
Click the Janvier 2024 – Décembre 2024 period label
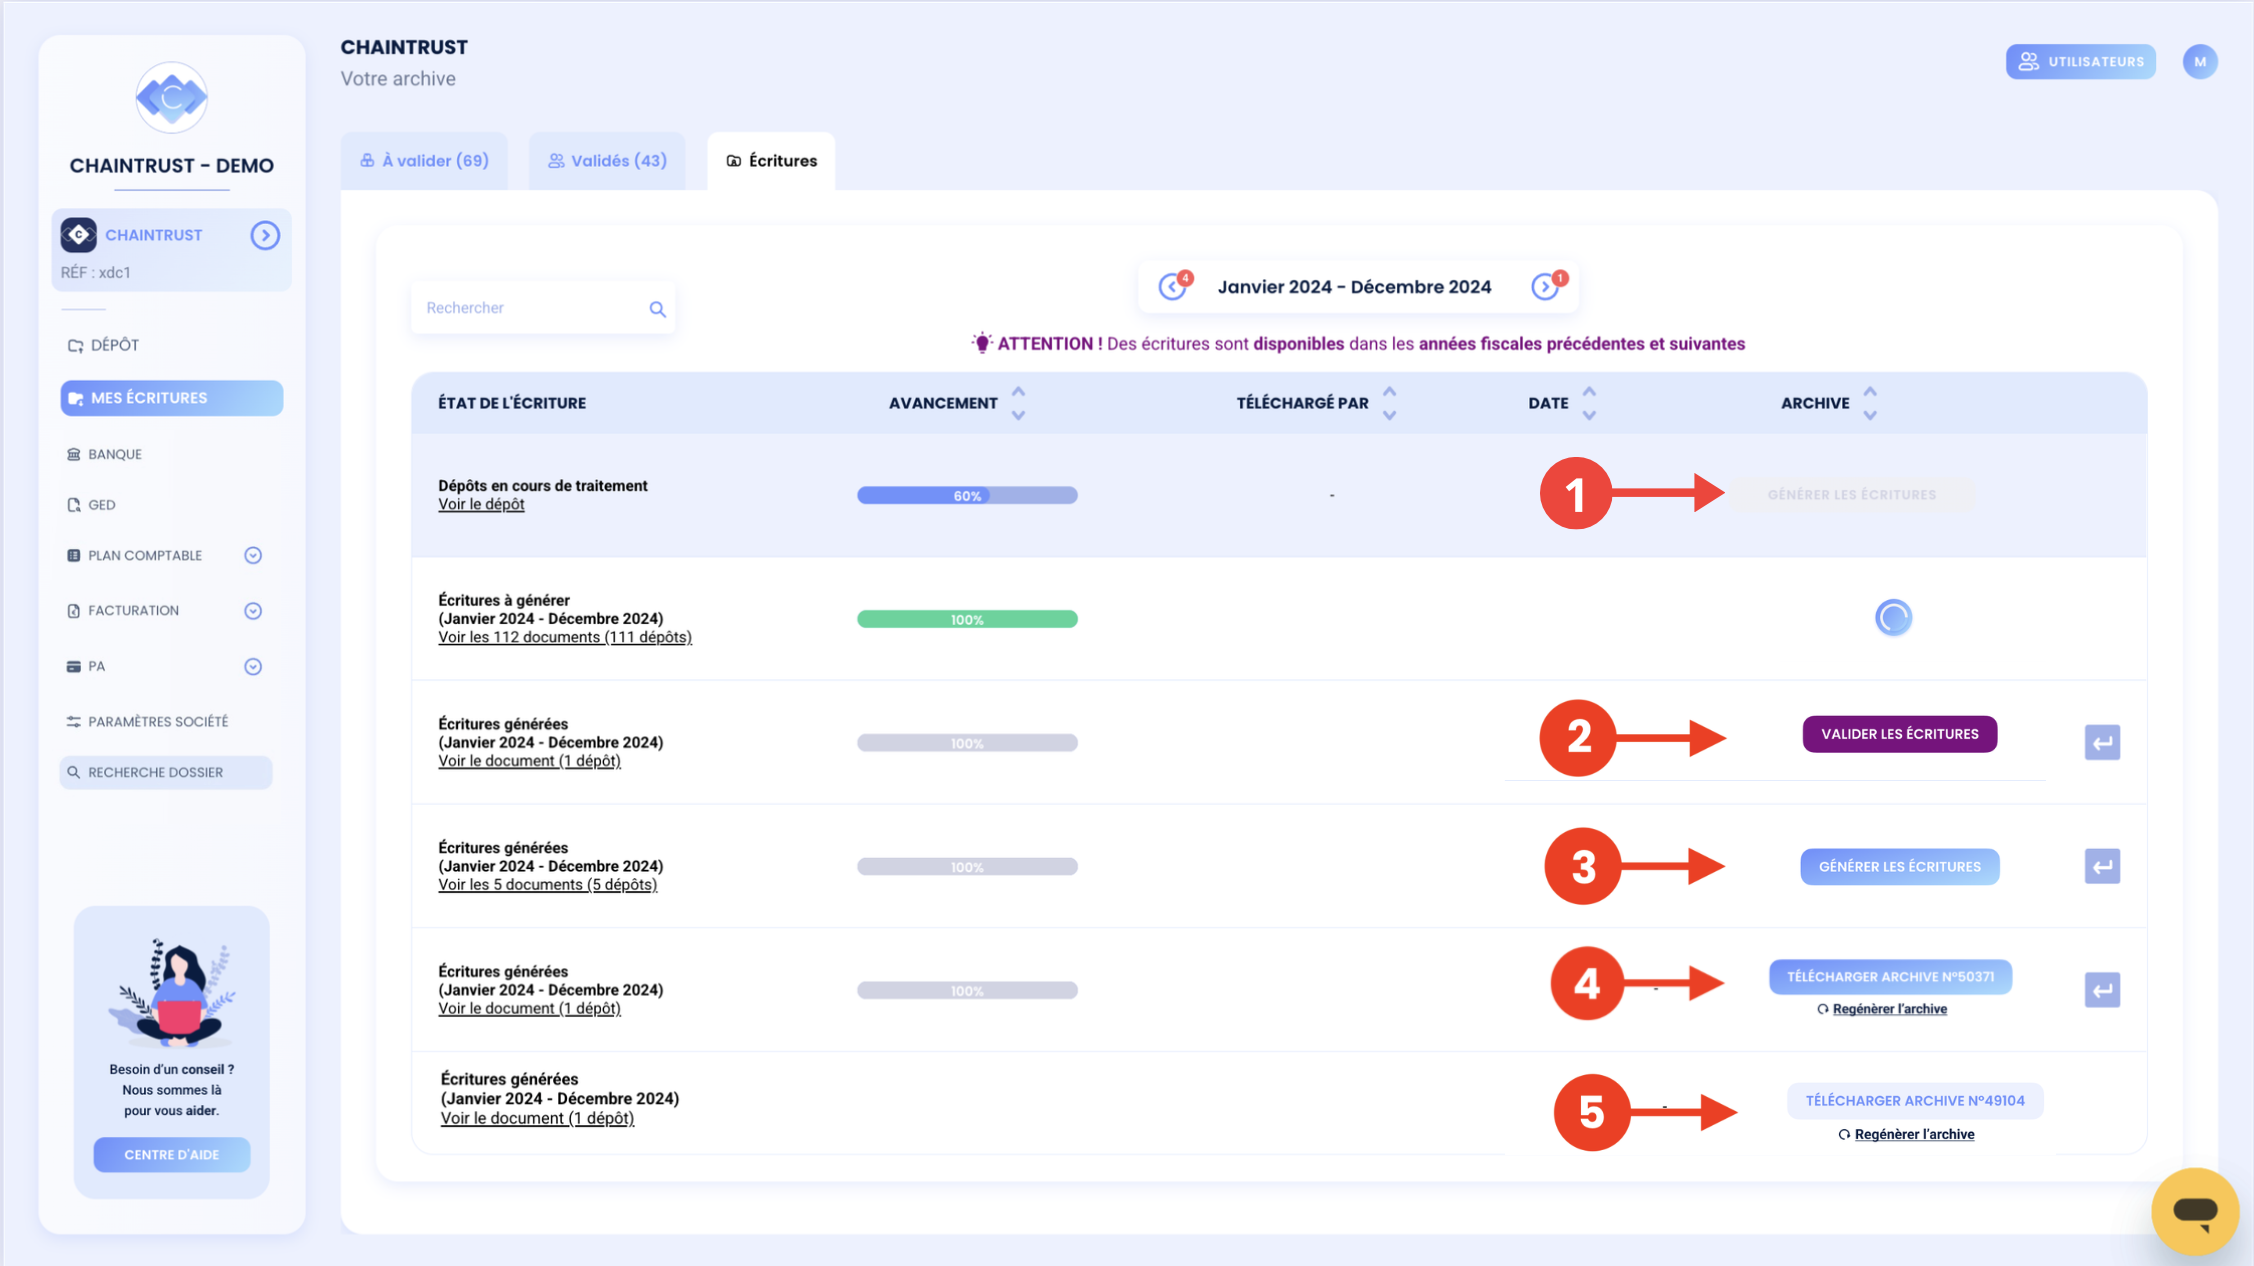tap(1354, 287)
